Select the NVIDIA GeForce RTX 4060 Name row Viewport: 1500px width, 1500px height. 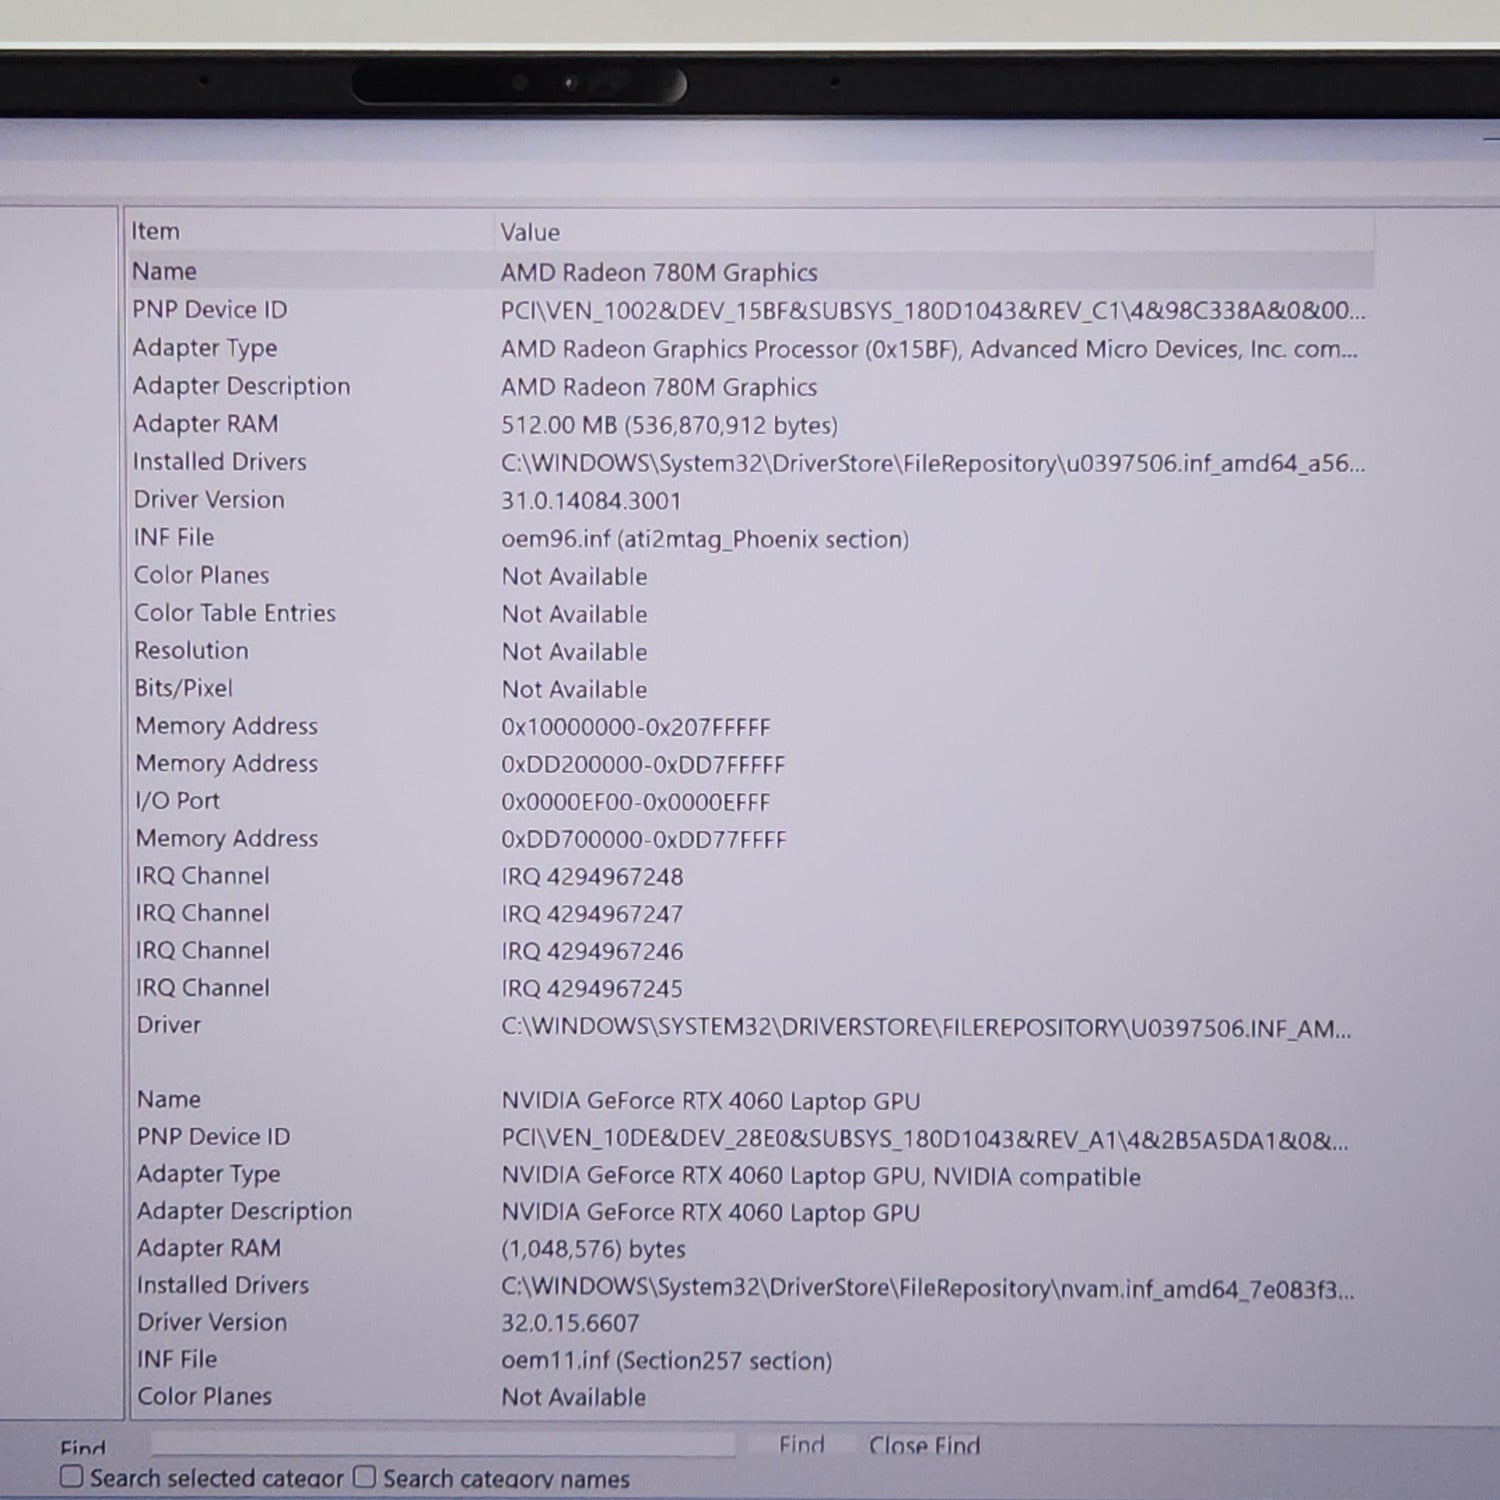[x=710, y=1101]
